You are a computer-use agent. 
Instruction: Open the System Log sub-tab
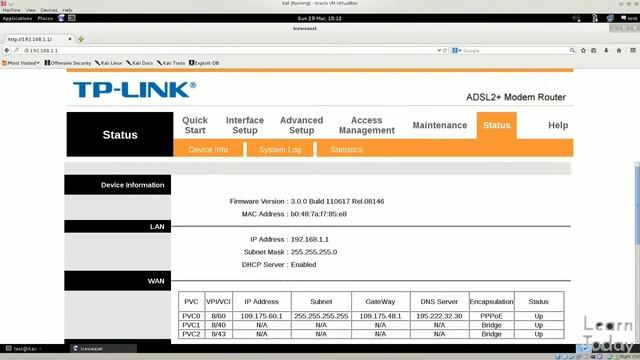click(280, 149)
